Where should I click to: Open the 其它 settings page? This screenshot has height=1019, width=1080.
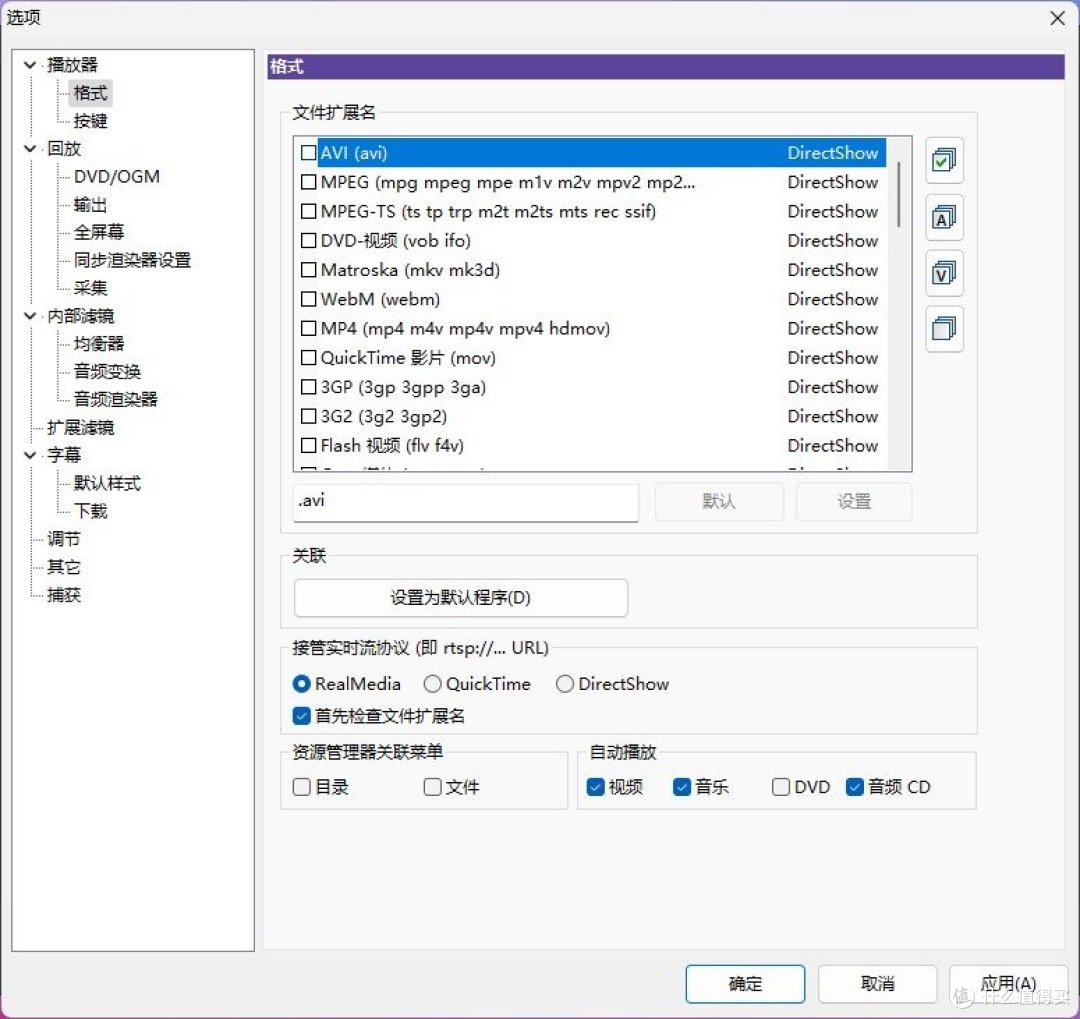63,567
